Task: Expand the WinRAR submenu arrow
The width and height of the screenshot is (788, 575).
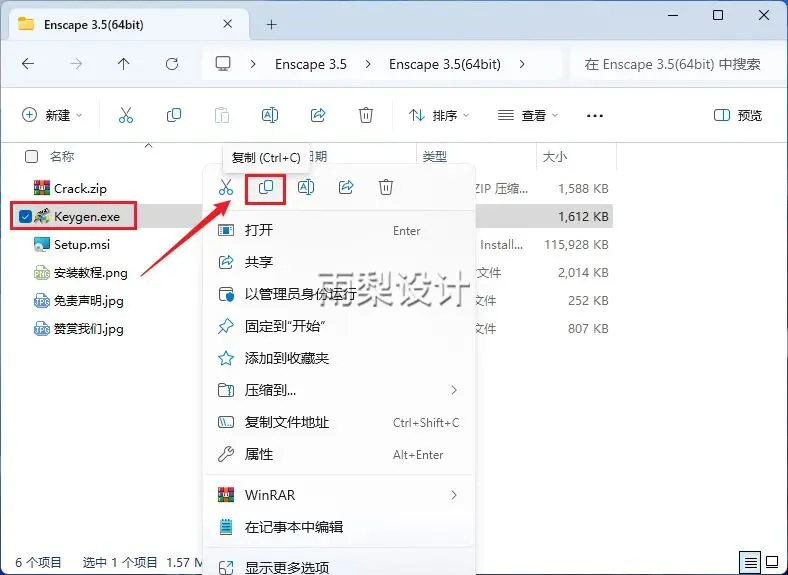Action: tap(454, 495)
